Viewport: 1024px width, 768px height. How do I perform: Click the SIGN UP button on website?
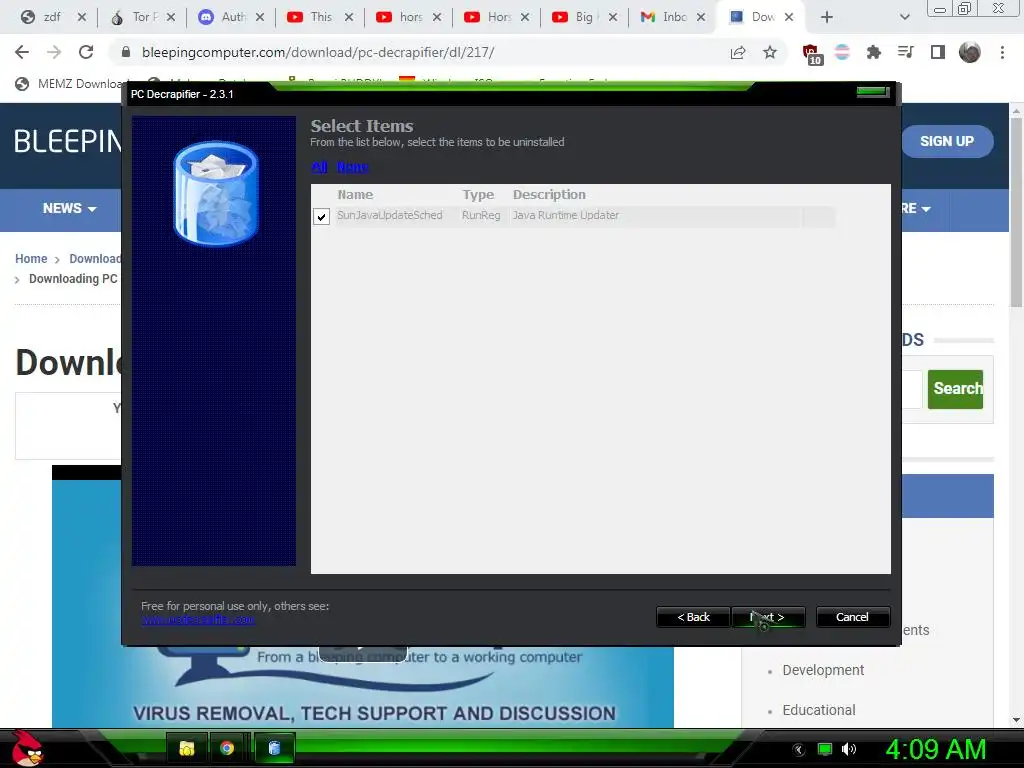(947, 141)
